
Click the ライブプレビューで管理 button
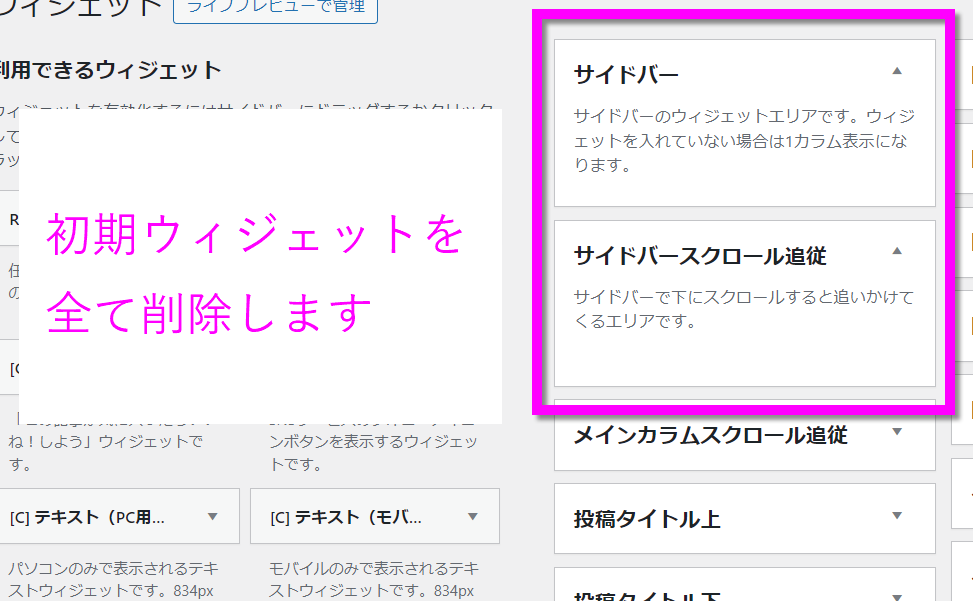pyautogui.click(x=275, y=9)
